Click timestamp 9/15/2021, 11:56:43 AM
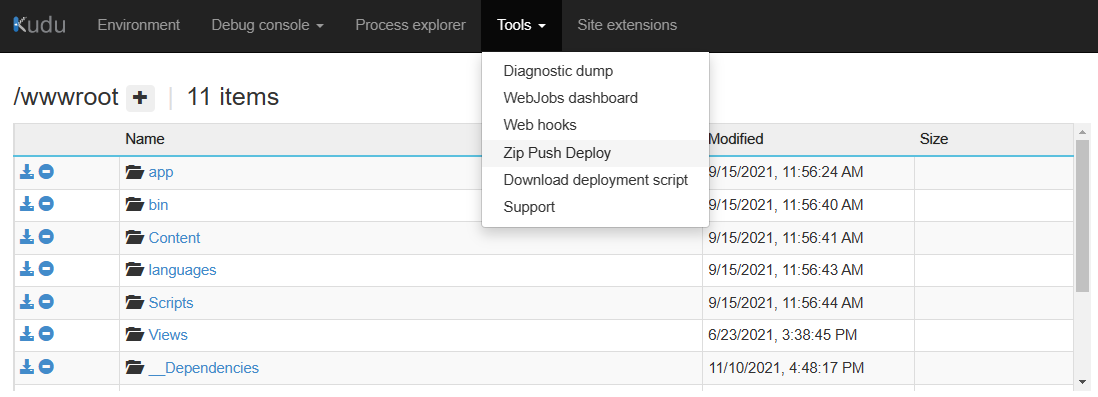 click(786, 270)
